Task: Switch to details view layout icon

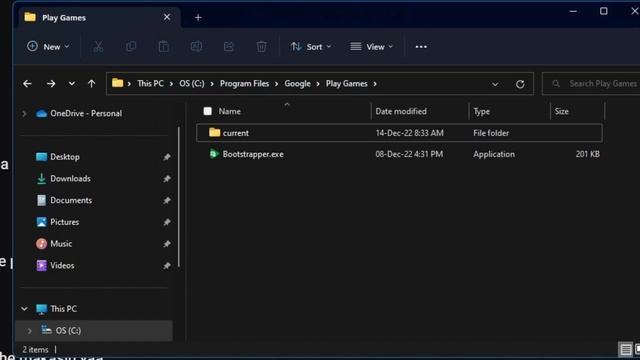Action: [625, 349]
